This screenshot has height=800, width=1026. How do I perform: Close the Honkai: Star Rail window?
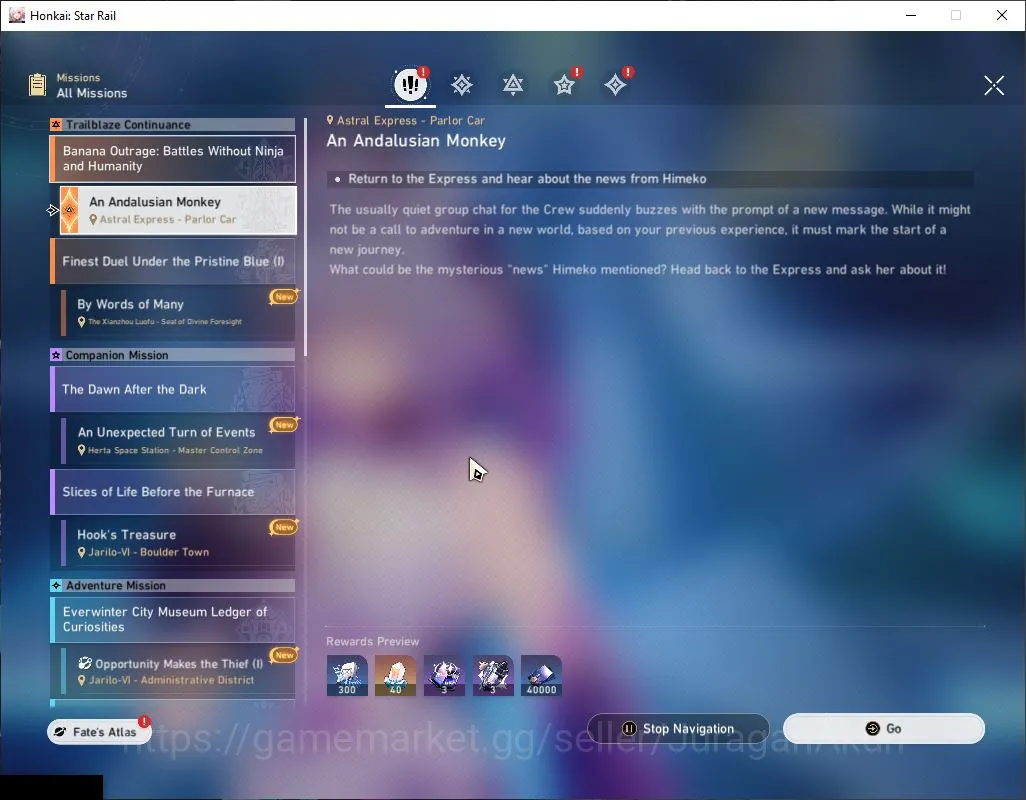click(x=1001, y=15)
